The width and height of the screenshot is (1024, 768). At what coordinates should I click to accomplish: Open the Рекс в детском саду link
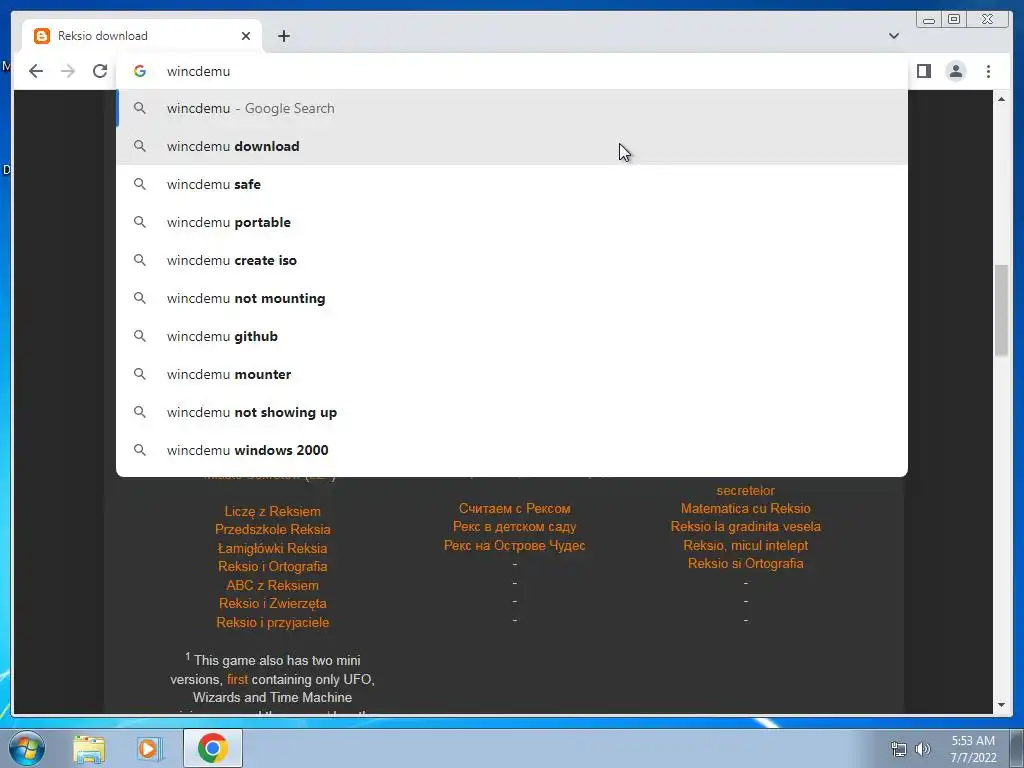click(515, 526)
